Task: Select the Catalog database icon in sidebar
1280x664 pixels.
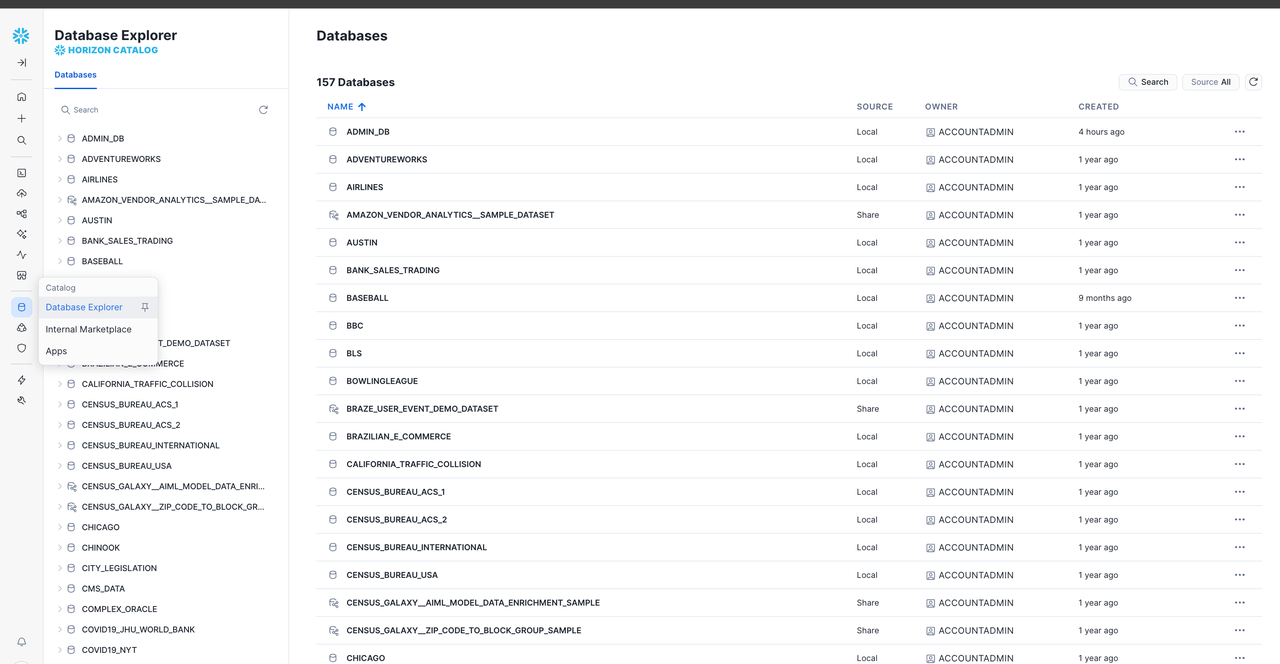Action: (21, 307)
